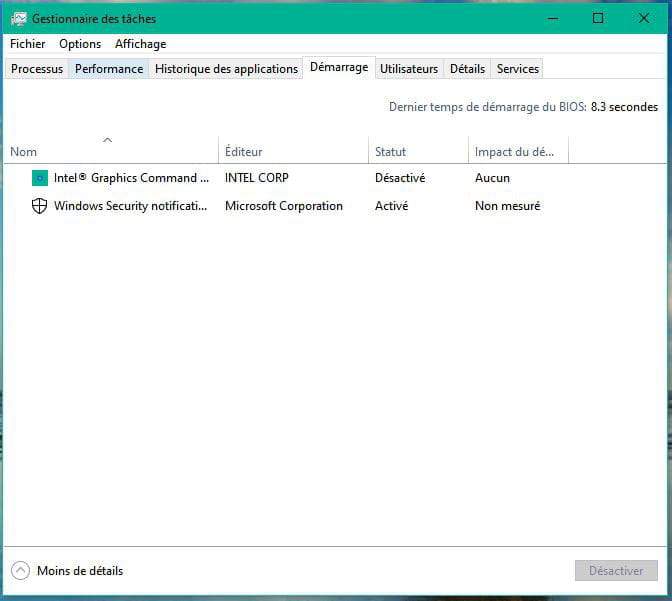
Task: Go to the Détails tab
Action: point(467,69)
